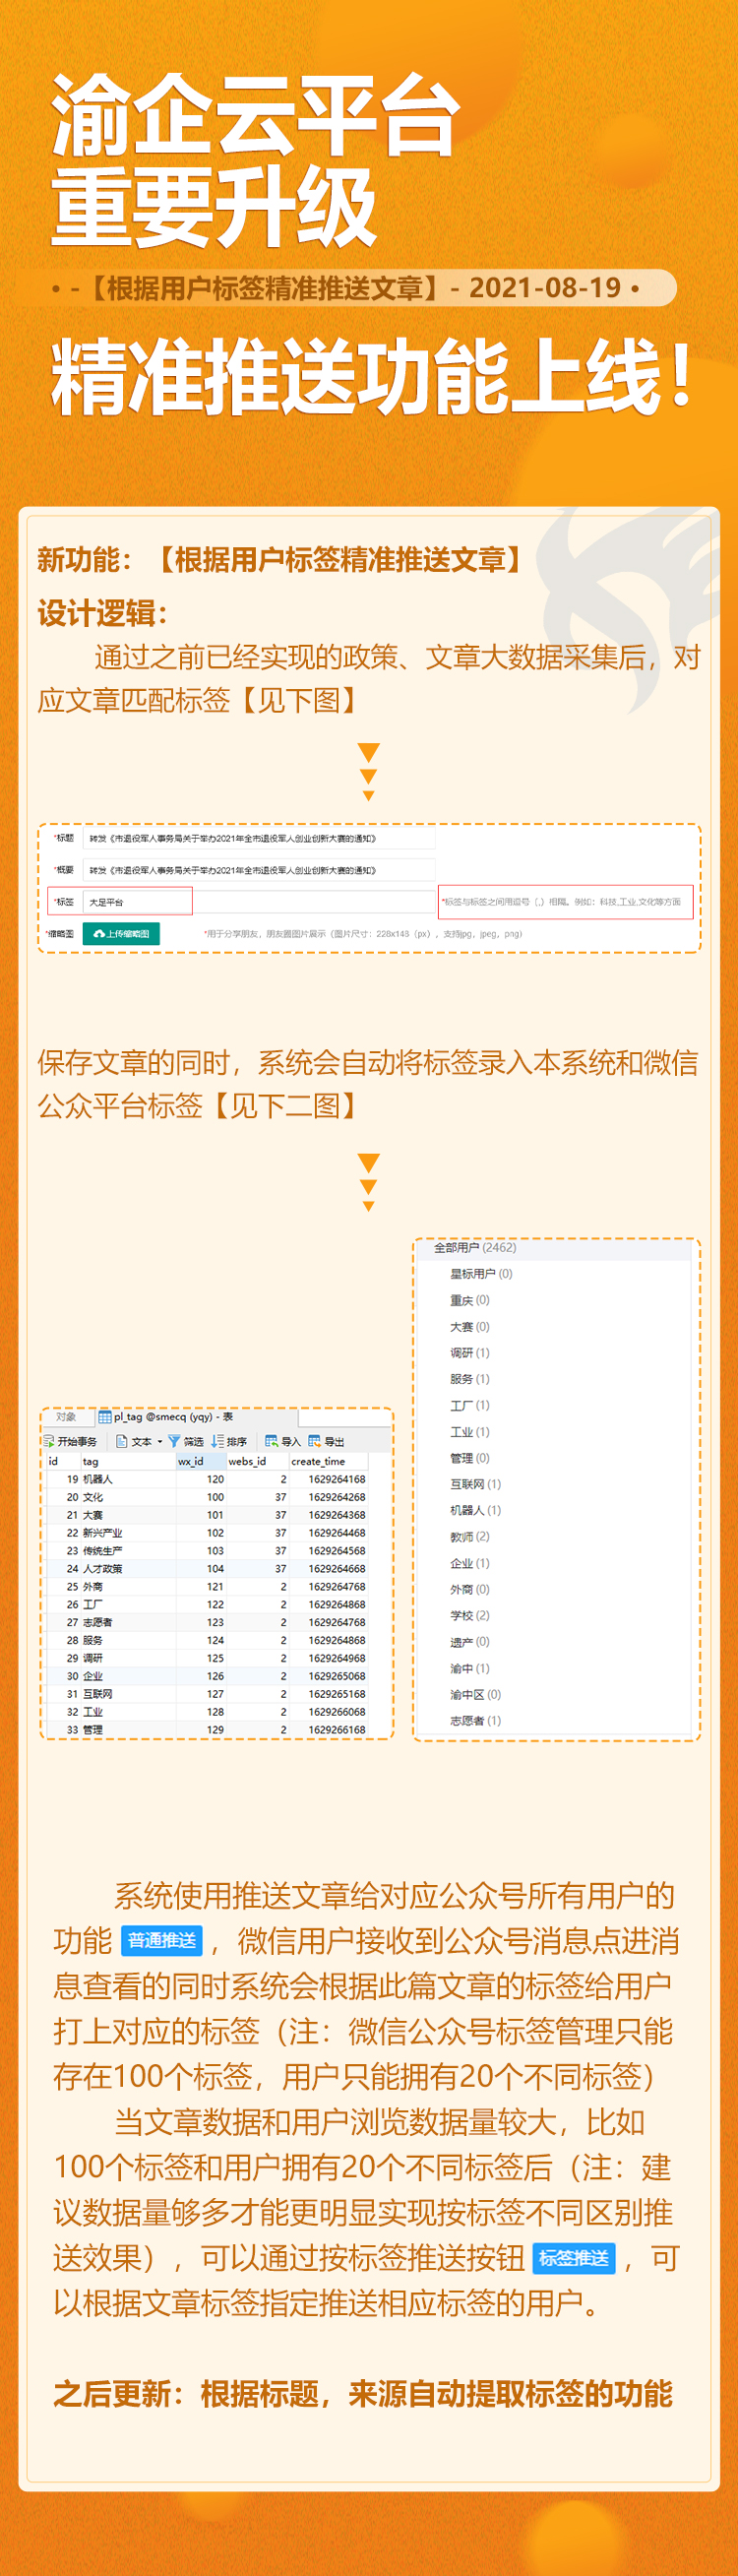The width and height of the screenshot is (738, 2576).
Task: Select the 教师 (2) user tag
Action: click(x=470, y=1536)
